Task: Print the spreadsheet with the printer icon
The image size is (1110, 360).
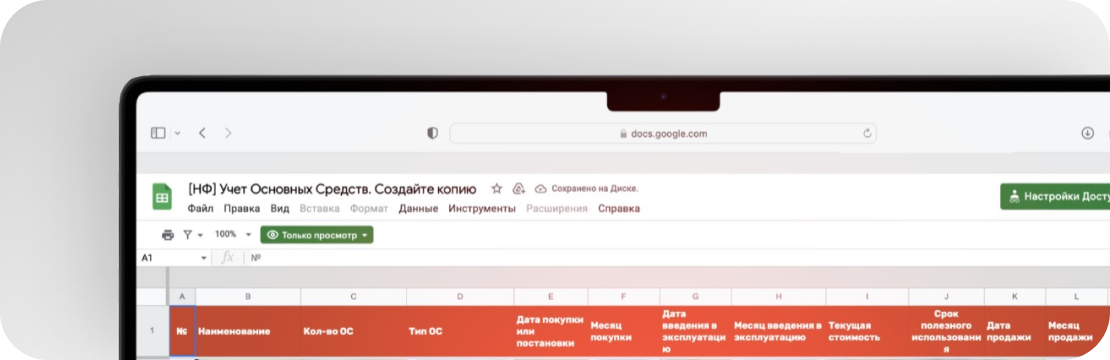Action: 168,235
